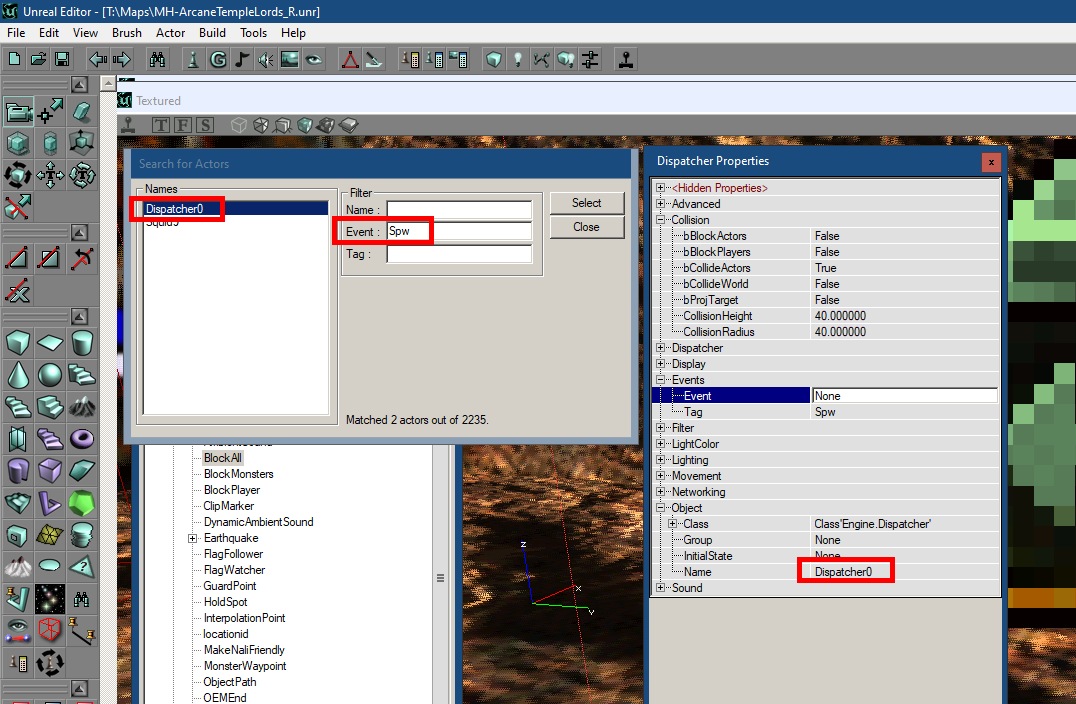Open the Music browser with the note icon
The height and width of the screenshot is (704, 1076).
[241, 59]
